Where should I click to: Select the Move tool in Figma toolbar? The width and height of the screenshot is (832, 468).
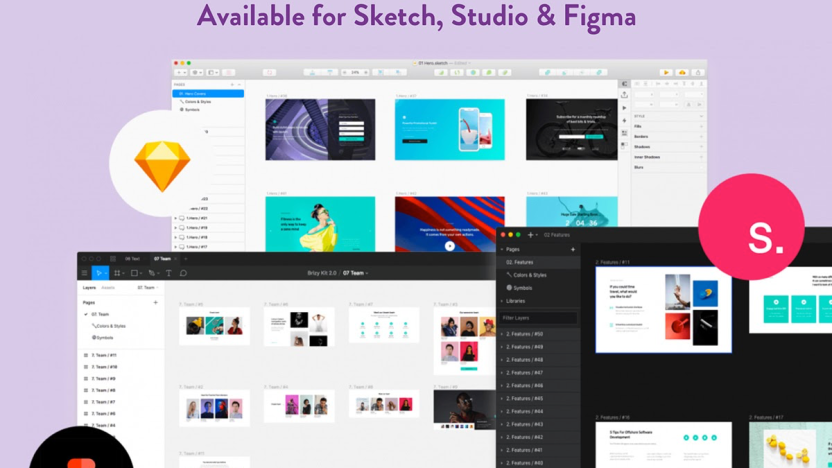(99, 273)
